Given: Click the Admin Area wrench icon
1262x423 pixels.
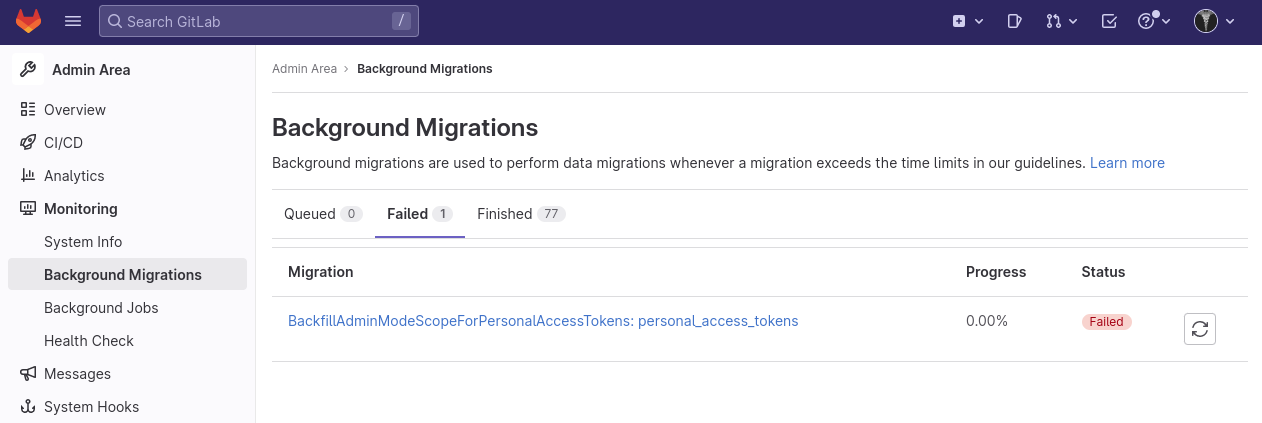Looking at the screenshot, I should pos(28,70).
